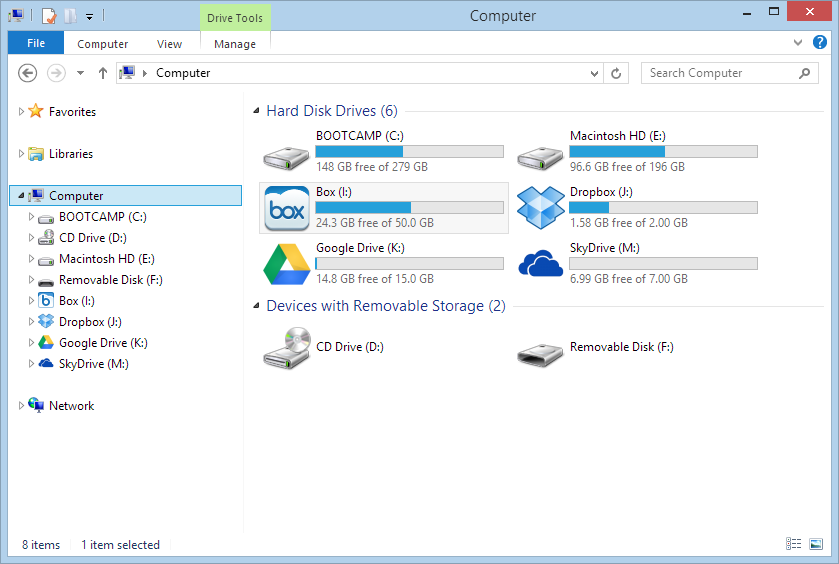This screenshot has width=839, height=564.
Task: Open the address bar history dropdown
Action: 594,73
